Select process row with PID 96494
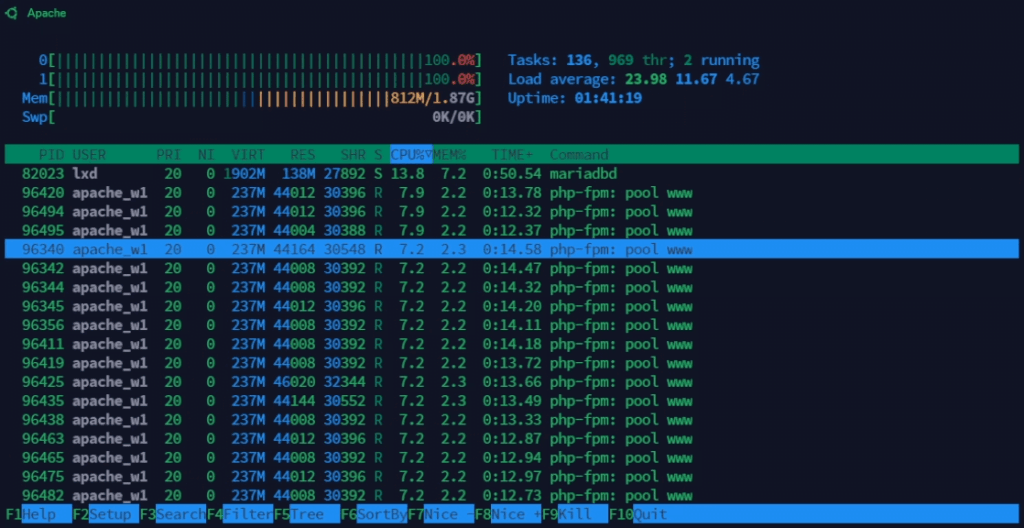 tap(511, 212)
